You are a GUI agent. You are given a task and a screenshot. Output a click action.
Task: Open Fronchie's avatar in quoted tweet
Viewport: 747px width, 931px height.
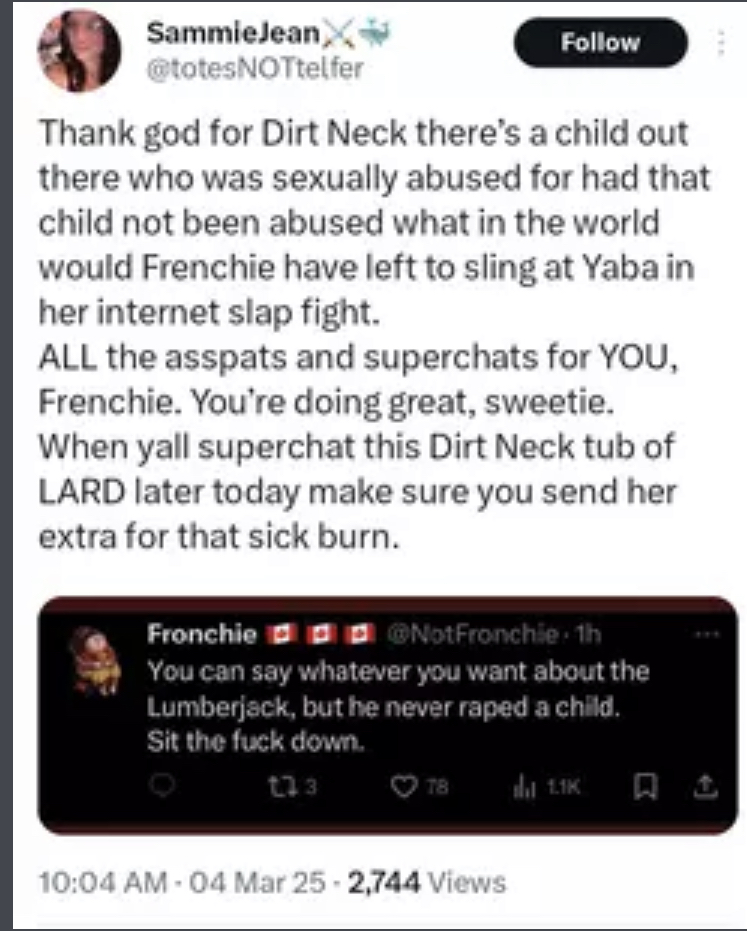(94, 660)
